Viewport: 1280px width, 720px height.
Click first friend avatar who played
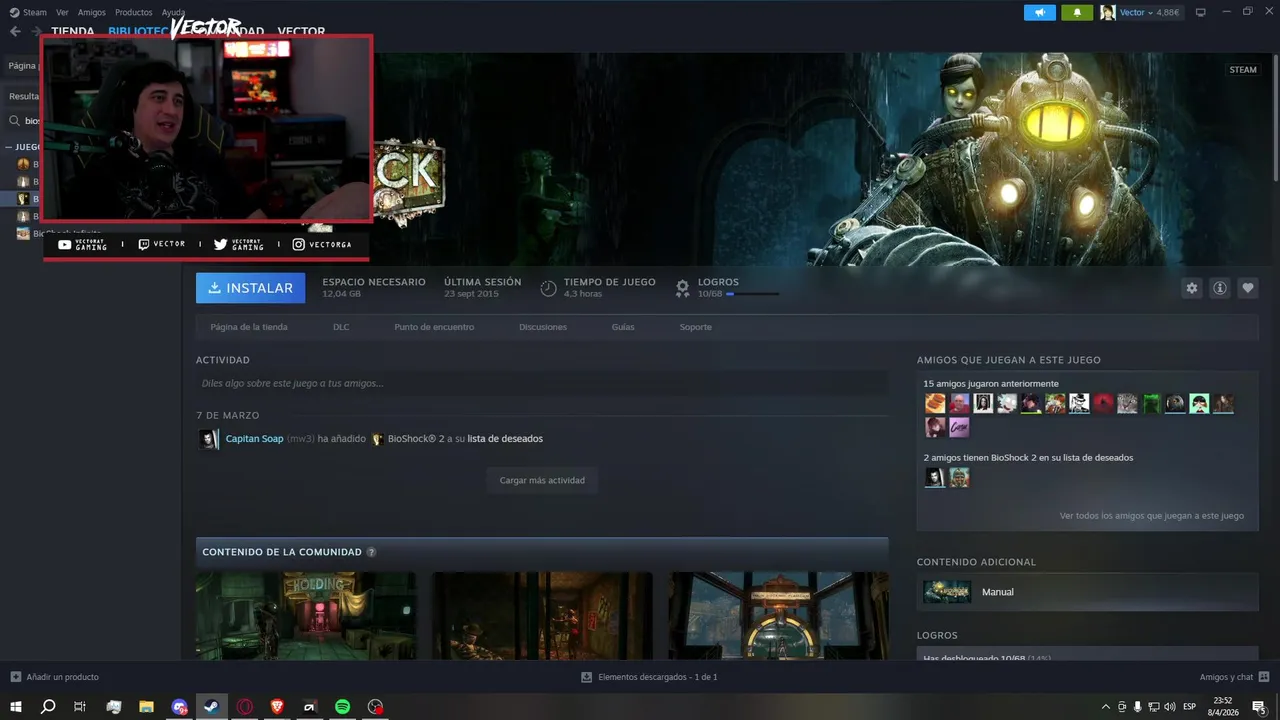point(935,403)
